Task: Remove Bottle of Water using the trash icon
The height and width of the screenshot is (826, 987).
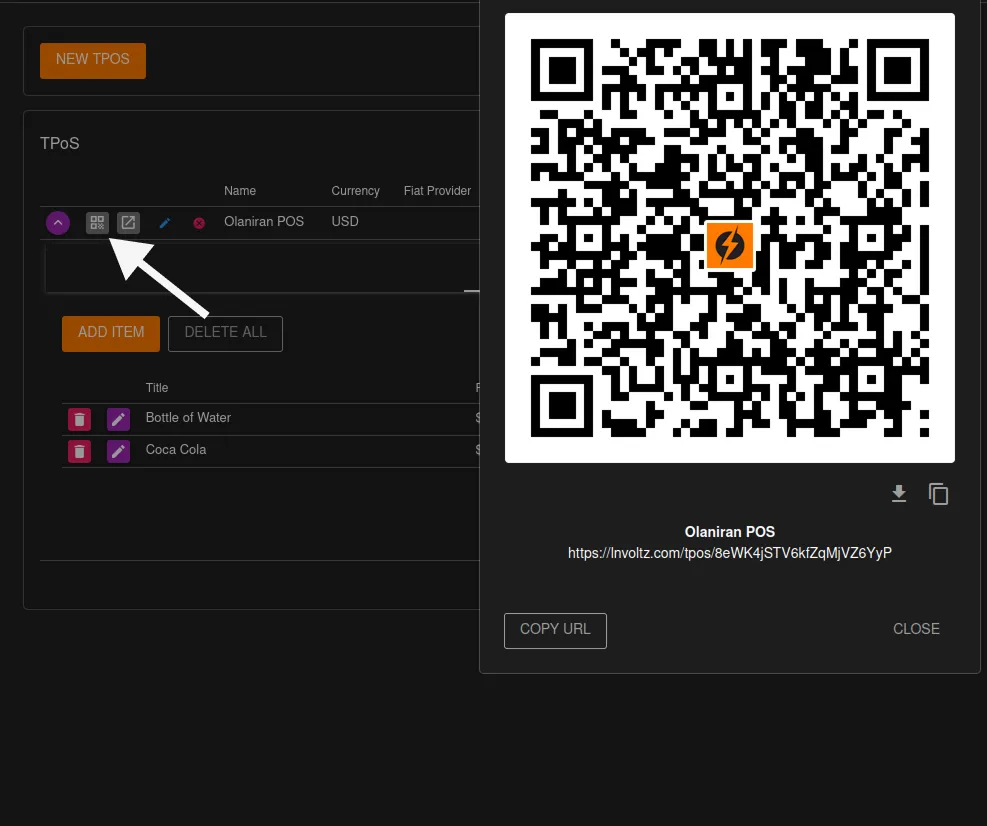Action: (79, 419)
